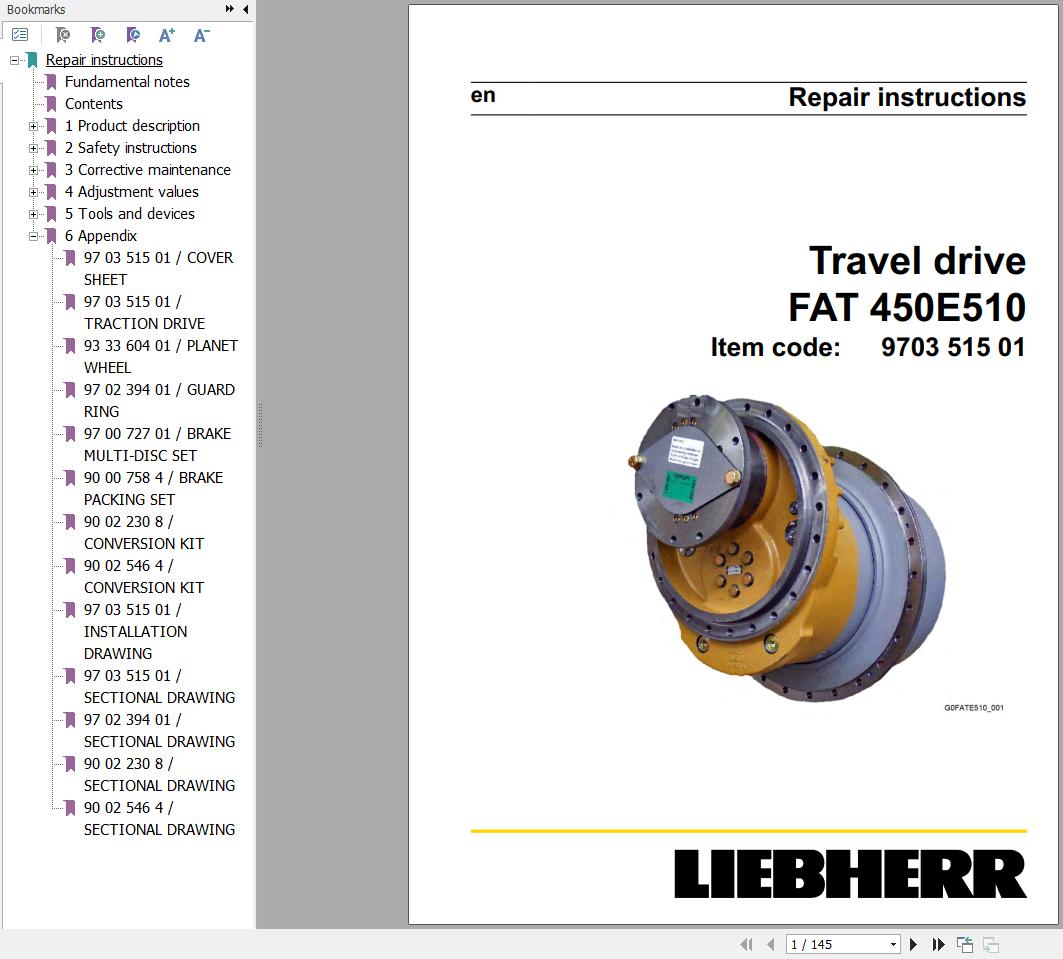Click the add new bookmark icon

click(x=98, y=35)
